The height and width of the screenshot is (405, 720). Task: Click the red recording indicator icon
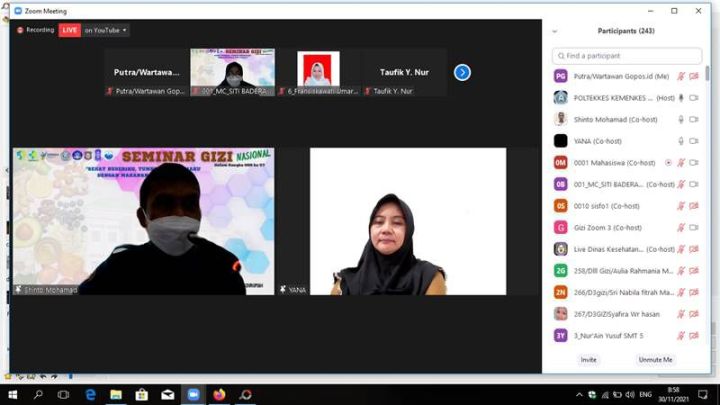click(x=20, y=30)
